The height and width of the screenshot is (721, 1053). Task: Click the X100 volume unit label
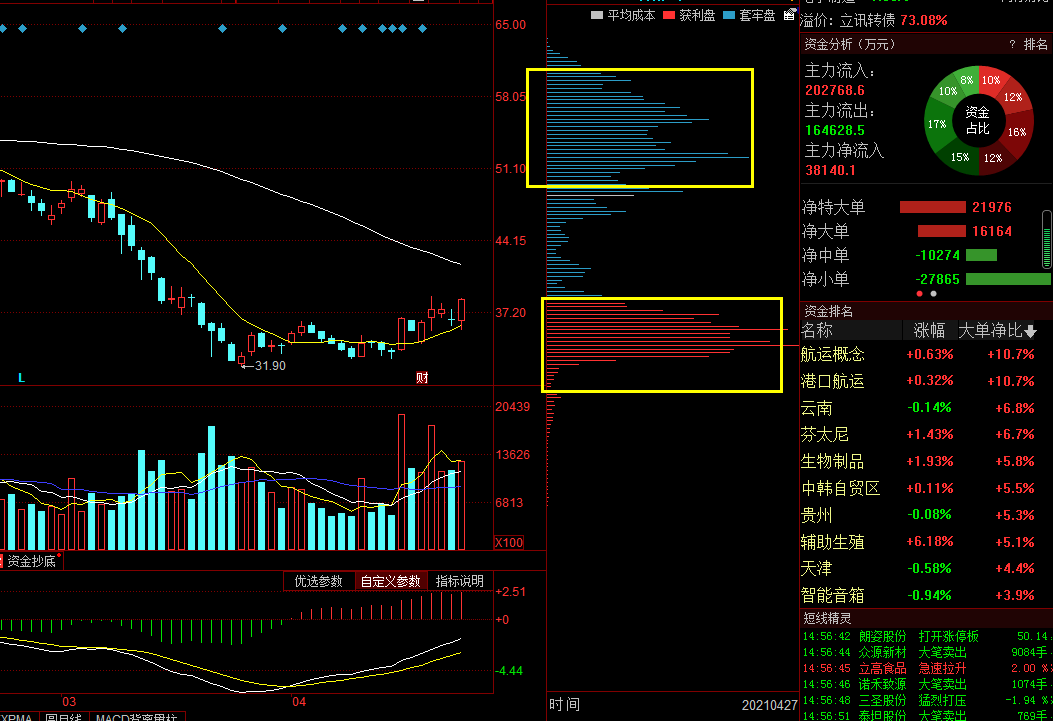(508, 542)
